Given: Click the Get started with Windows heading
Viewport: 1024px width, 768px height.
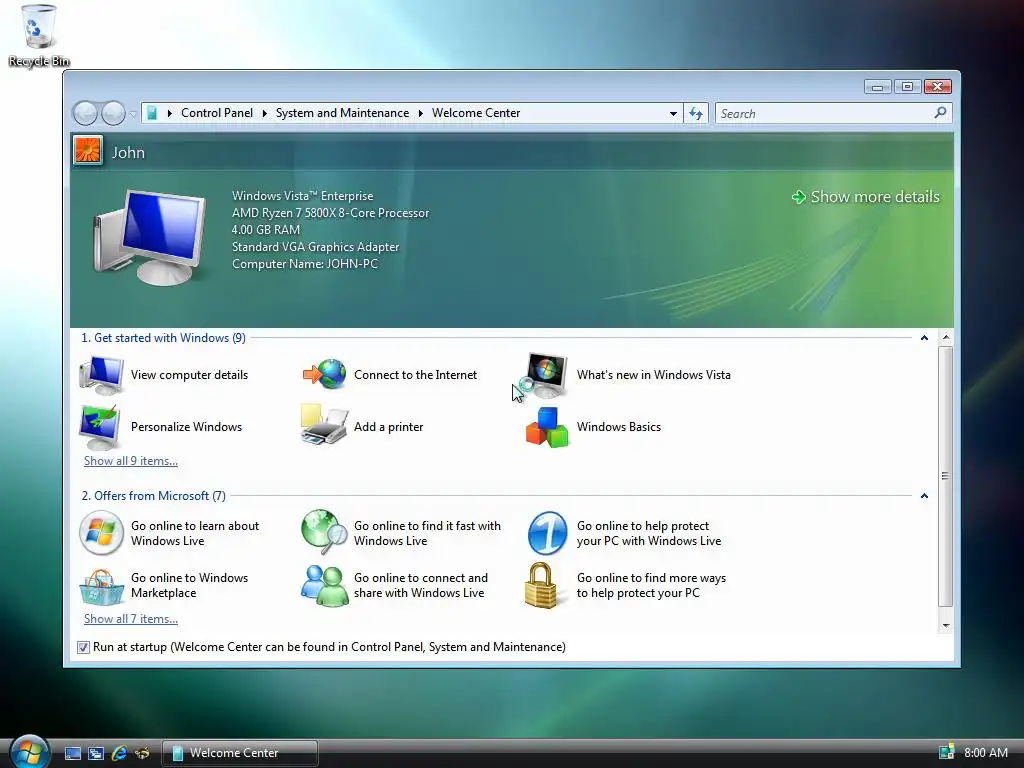Looking at the screenshot, I should point(163,338).
